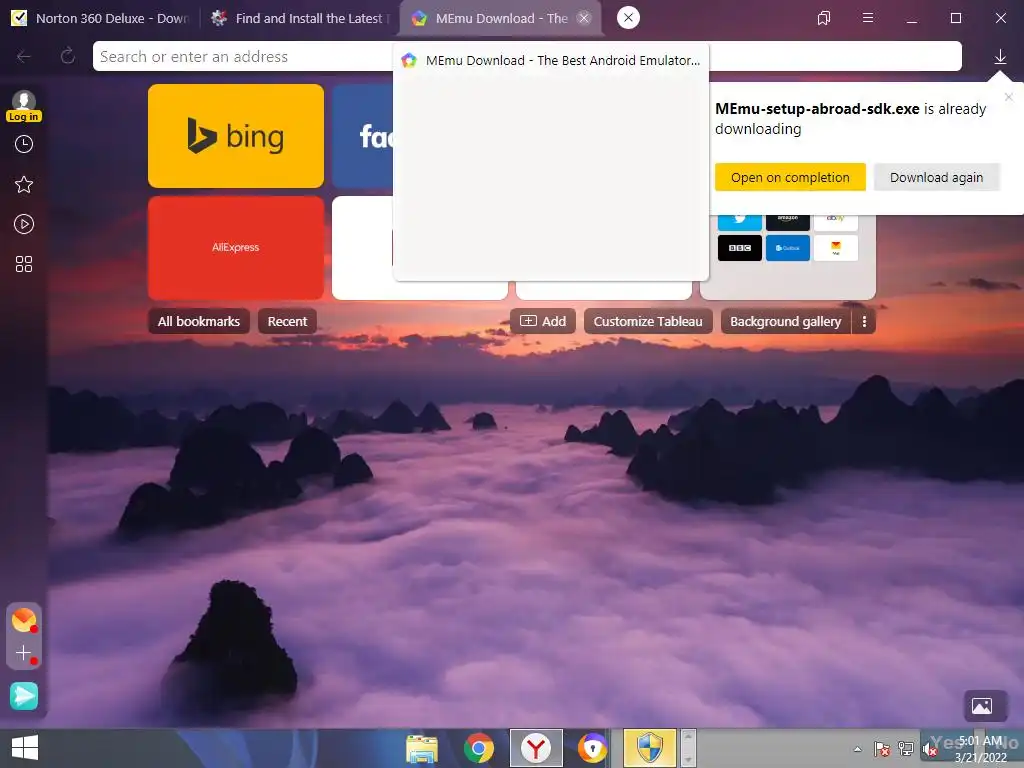Open the BBC mini tile
The height and width of the screenshot is (768, 1024).
(739, 248)
